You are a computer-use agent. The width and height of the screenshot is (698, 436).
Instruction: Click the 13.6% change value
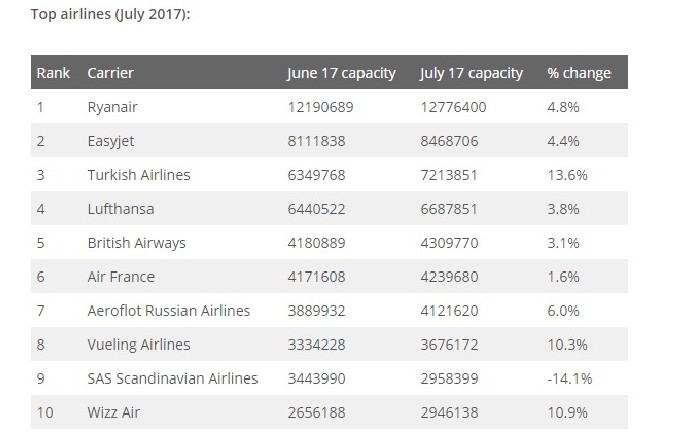coord(567,175)
